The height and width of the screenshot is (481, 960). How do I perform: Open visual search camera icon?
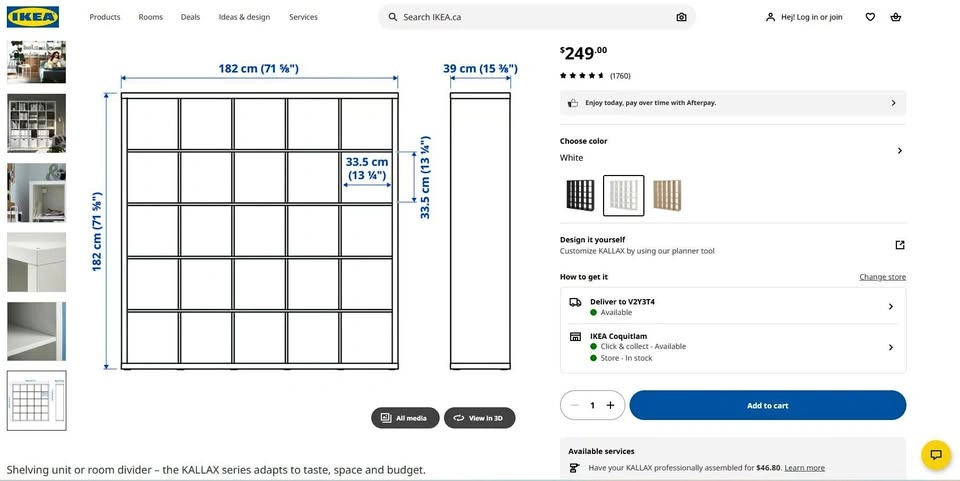click(681, 17)
